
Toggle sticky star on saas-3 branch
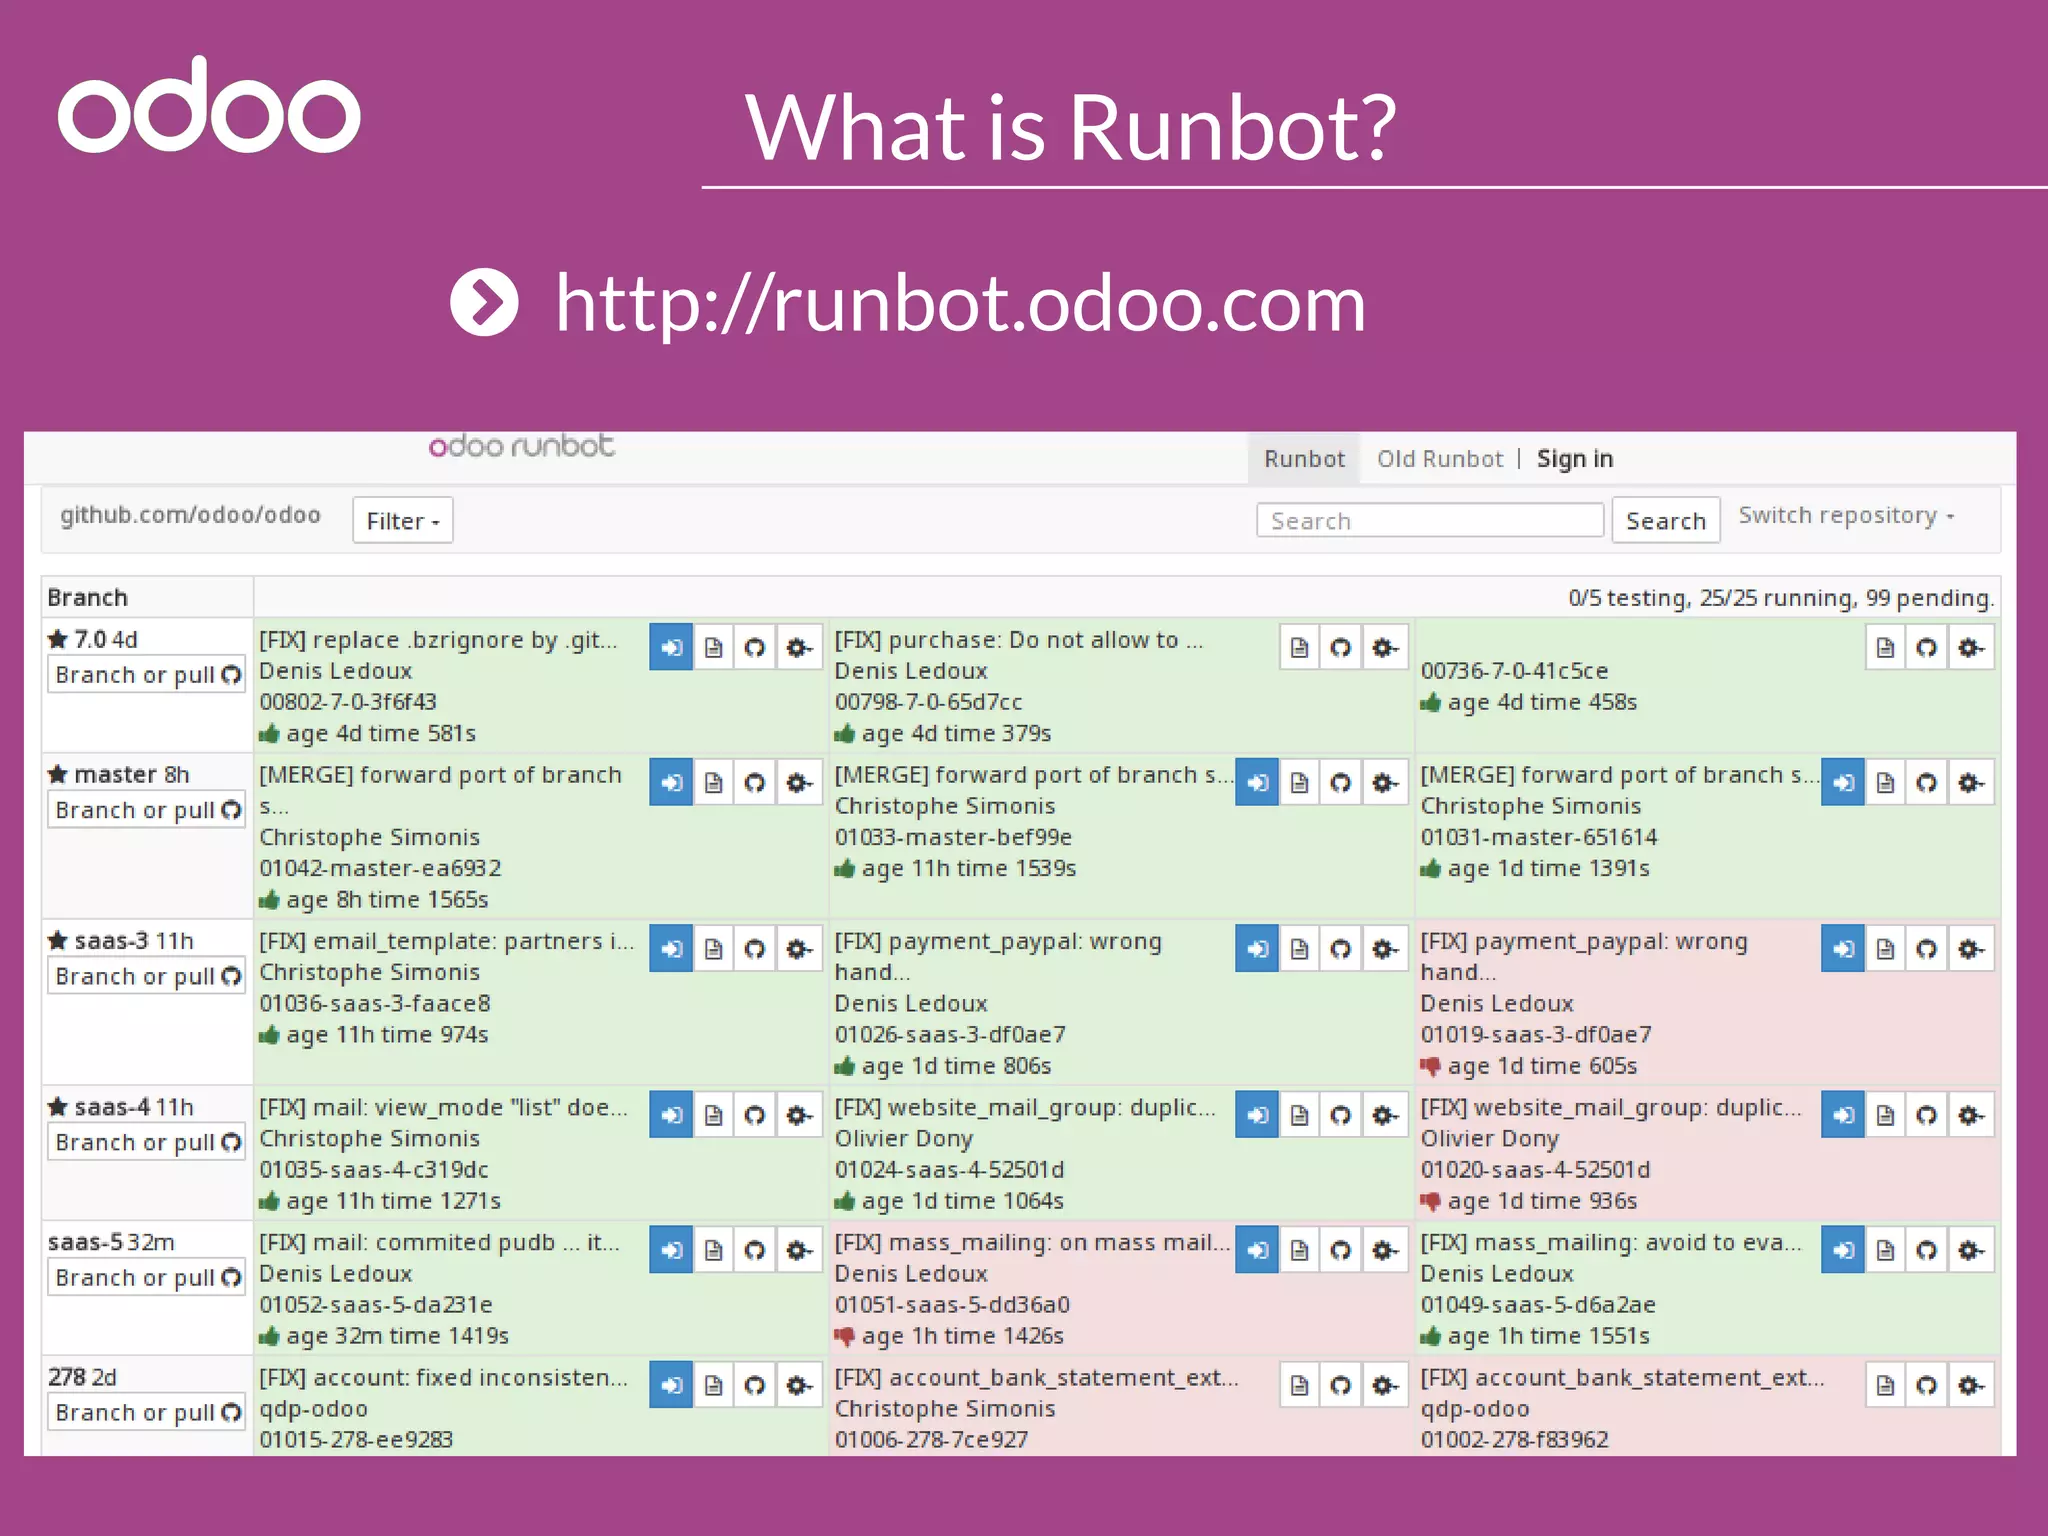point(58,940)
